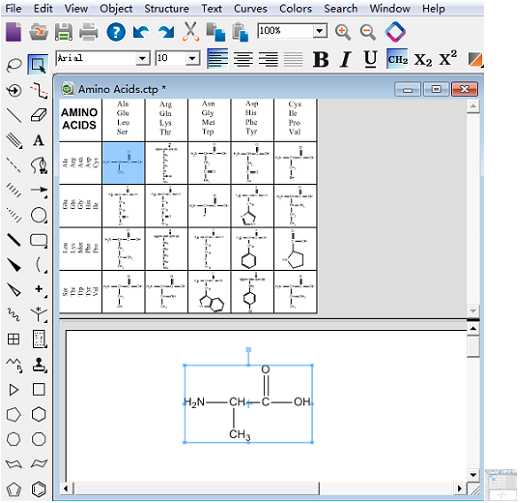Screen dimensions: 520x503
Task: Select the bold wedge bond tool
Action: (14, 265)
